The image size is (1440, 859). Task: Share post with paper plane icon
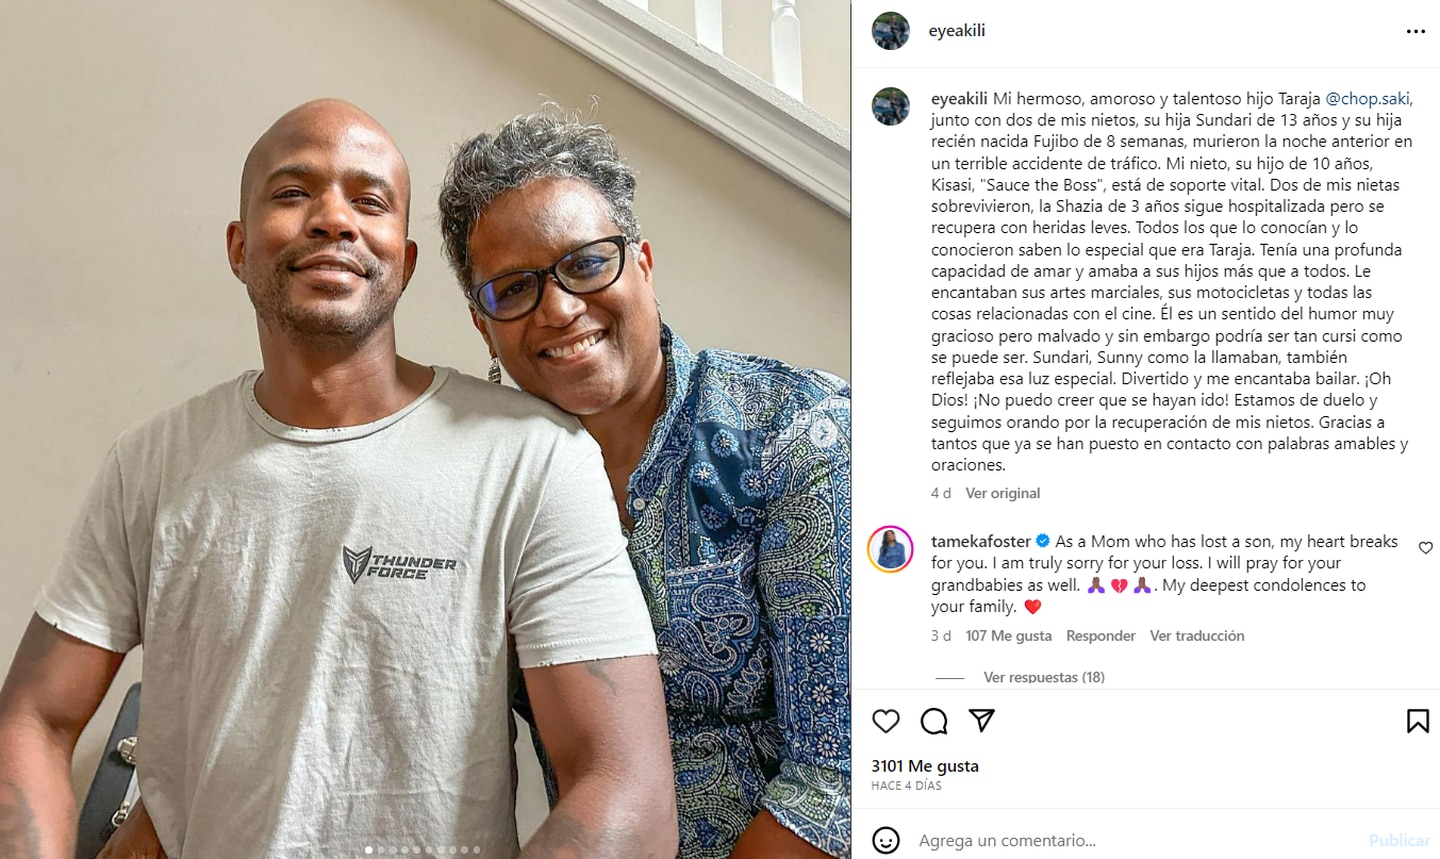(x=982, y=720)
